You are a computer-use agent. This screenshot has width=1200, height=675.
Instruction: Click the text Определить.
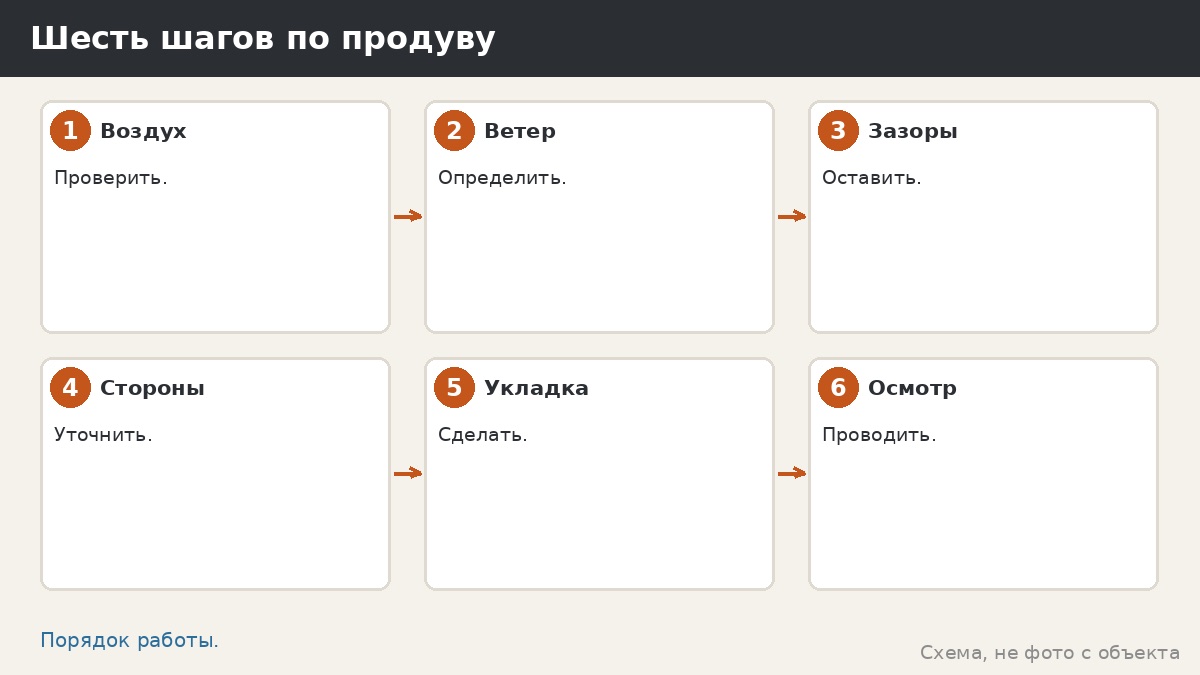tap(502, 179)
